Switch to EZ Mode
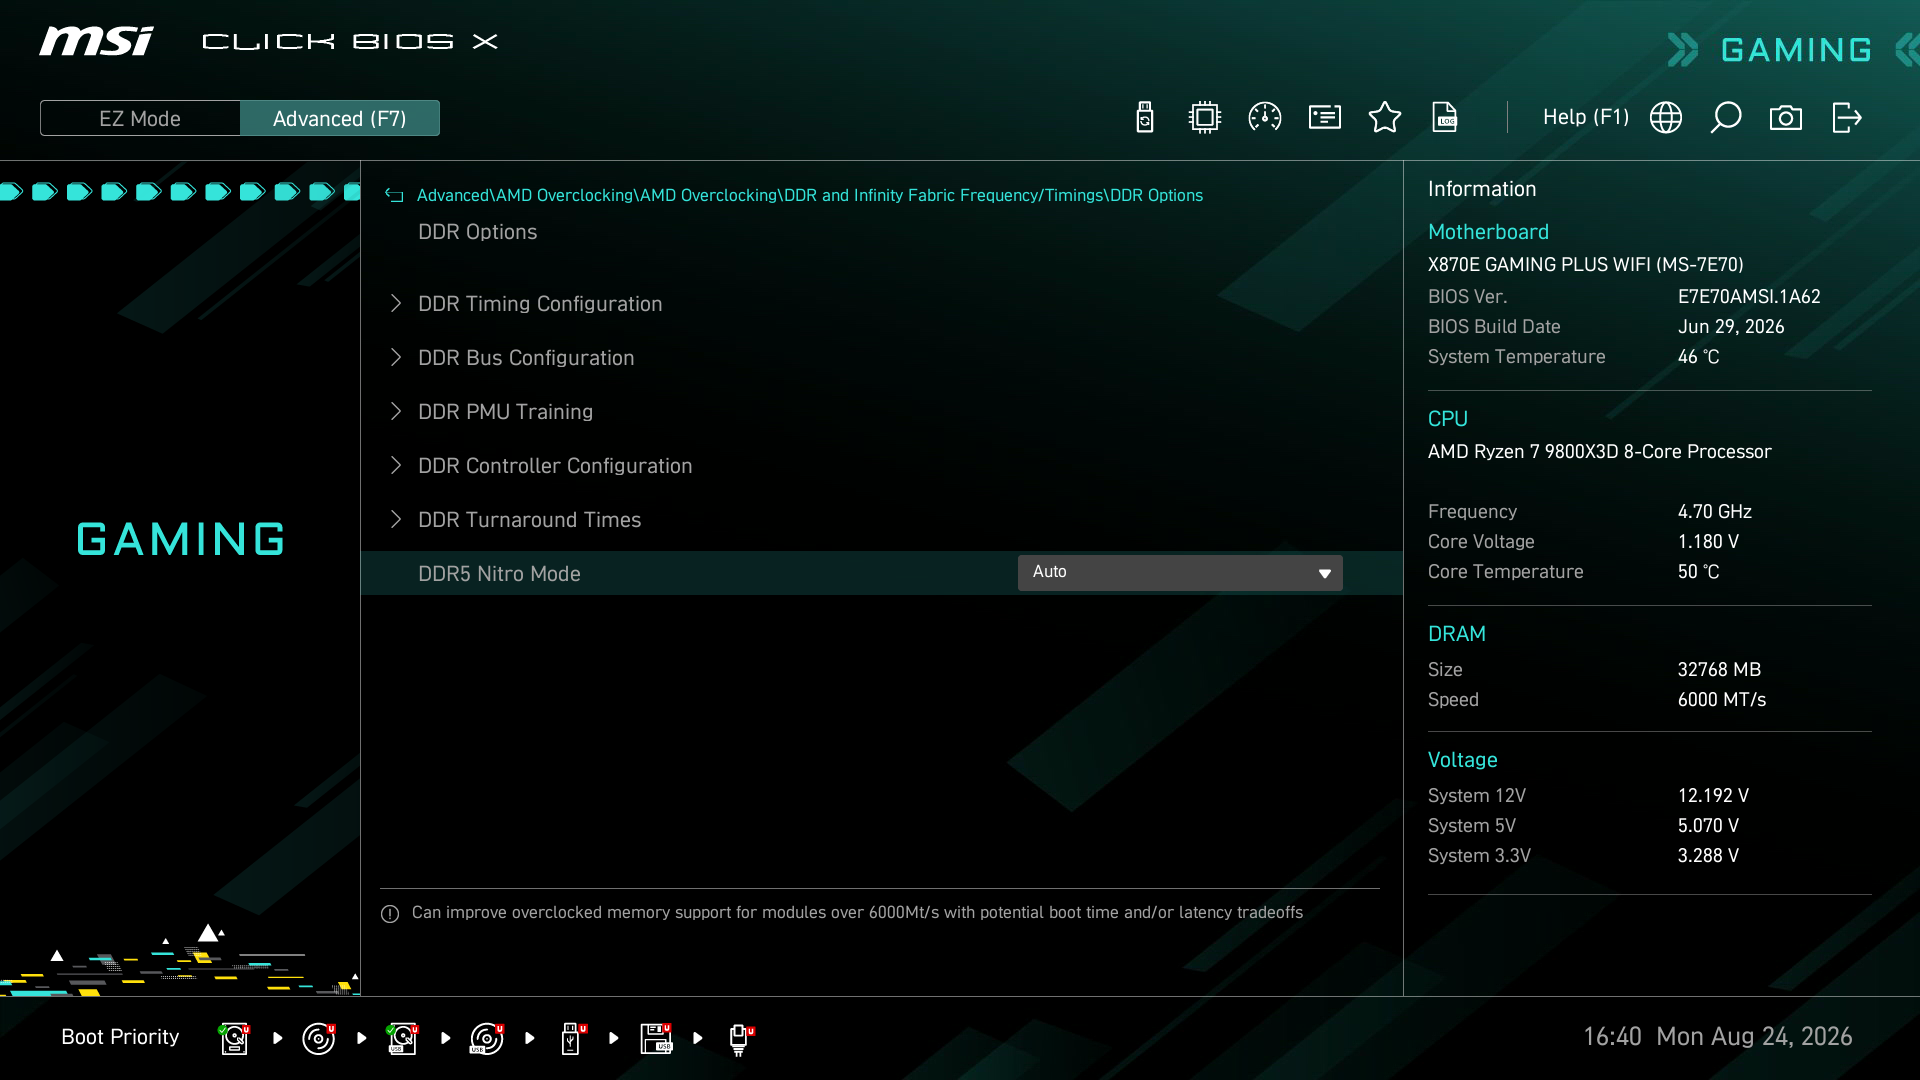The width and height of the screenshot is (1920, 1080). pyautogui.click(x=140, y=118)
